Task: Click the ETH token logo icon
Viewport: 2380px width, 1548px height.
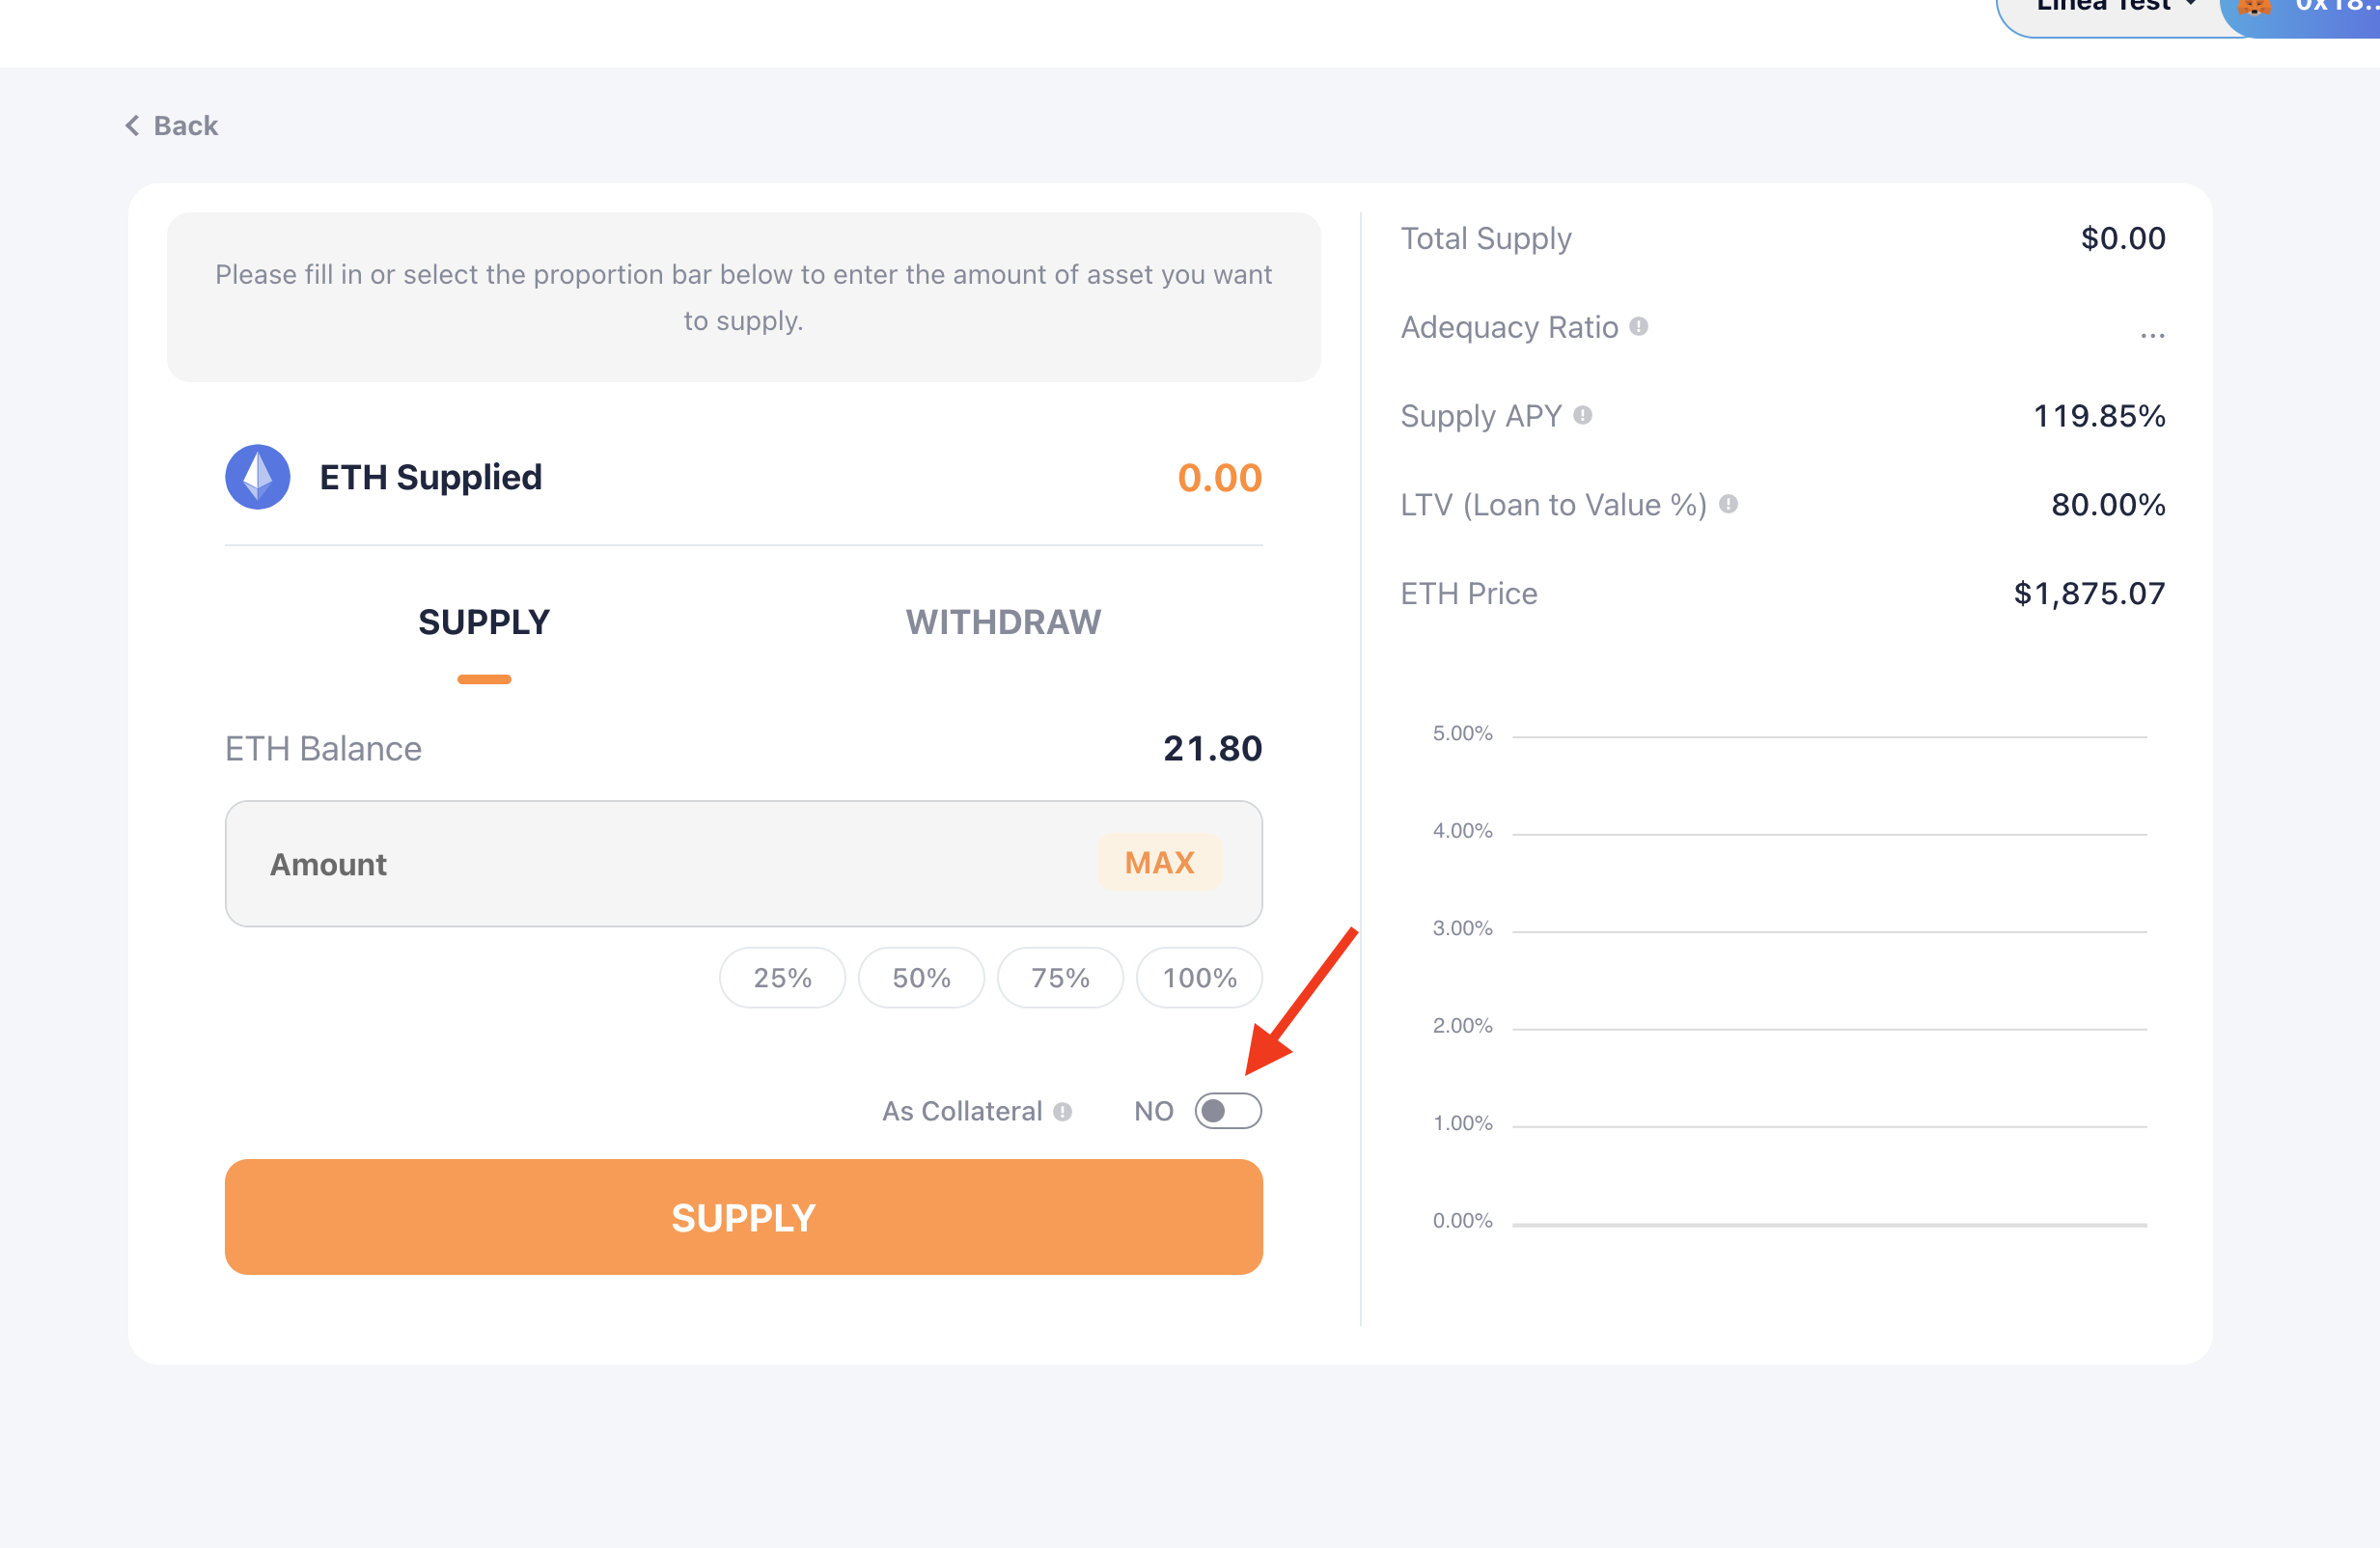Action: coord(258,477)
